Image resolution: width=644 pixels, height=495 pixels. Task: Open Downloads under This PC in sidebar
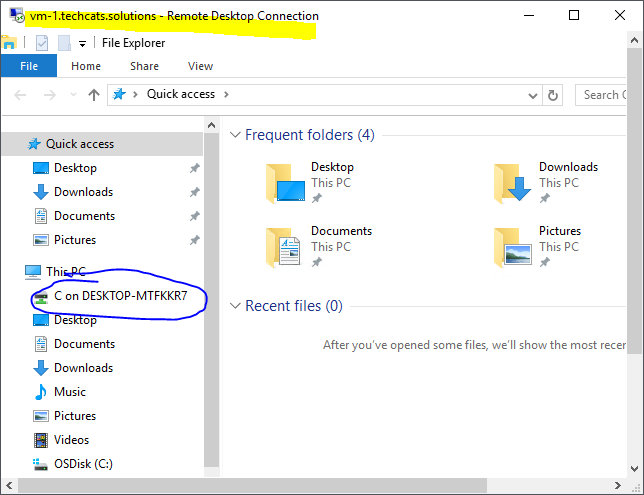click(x=83, y=368)
